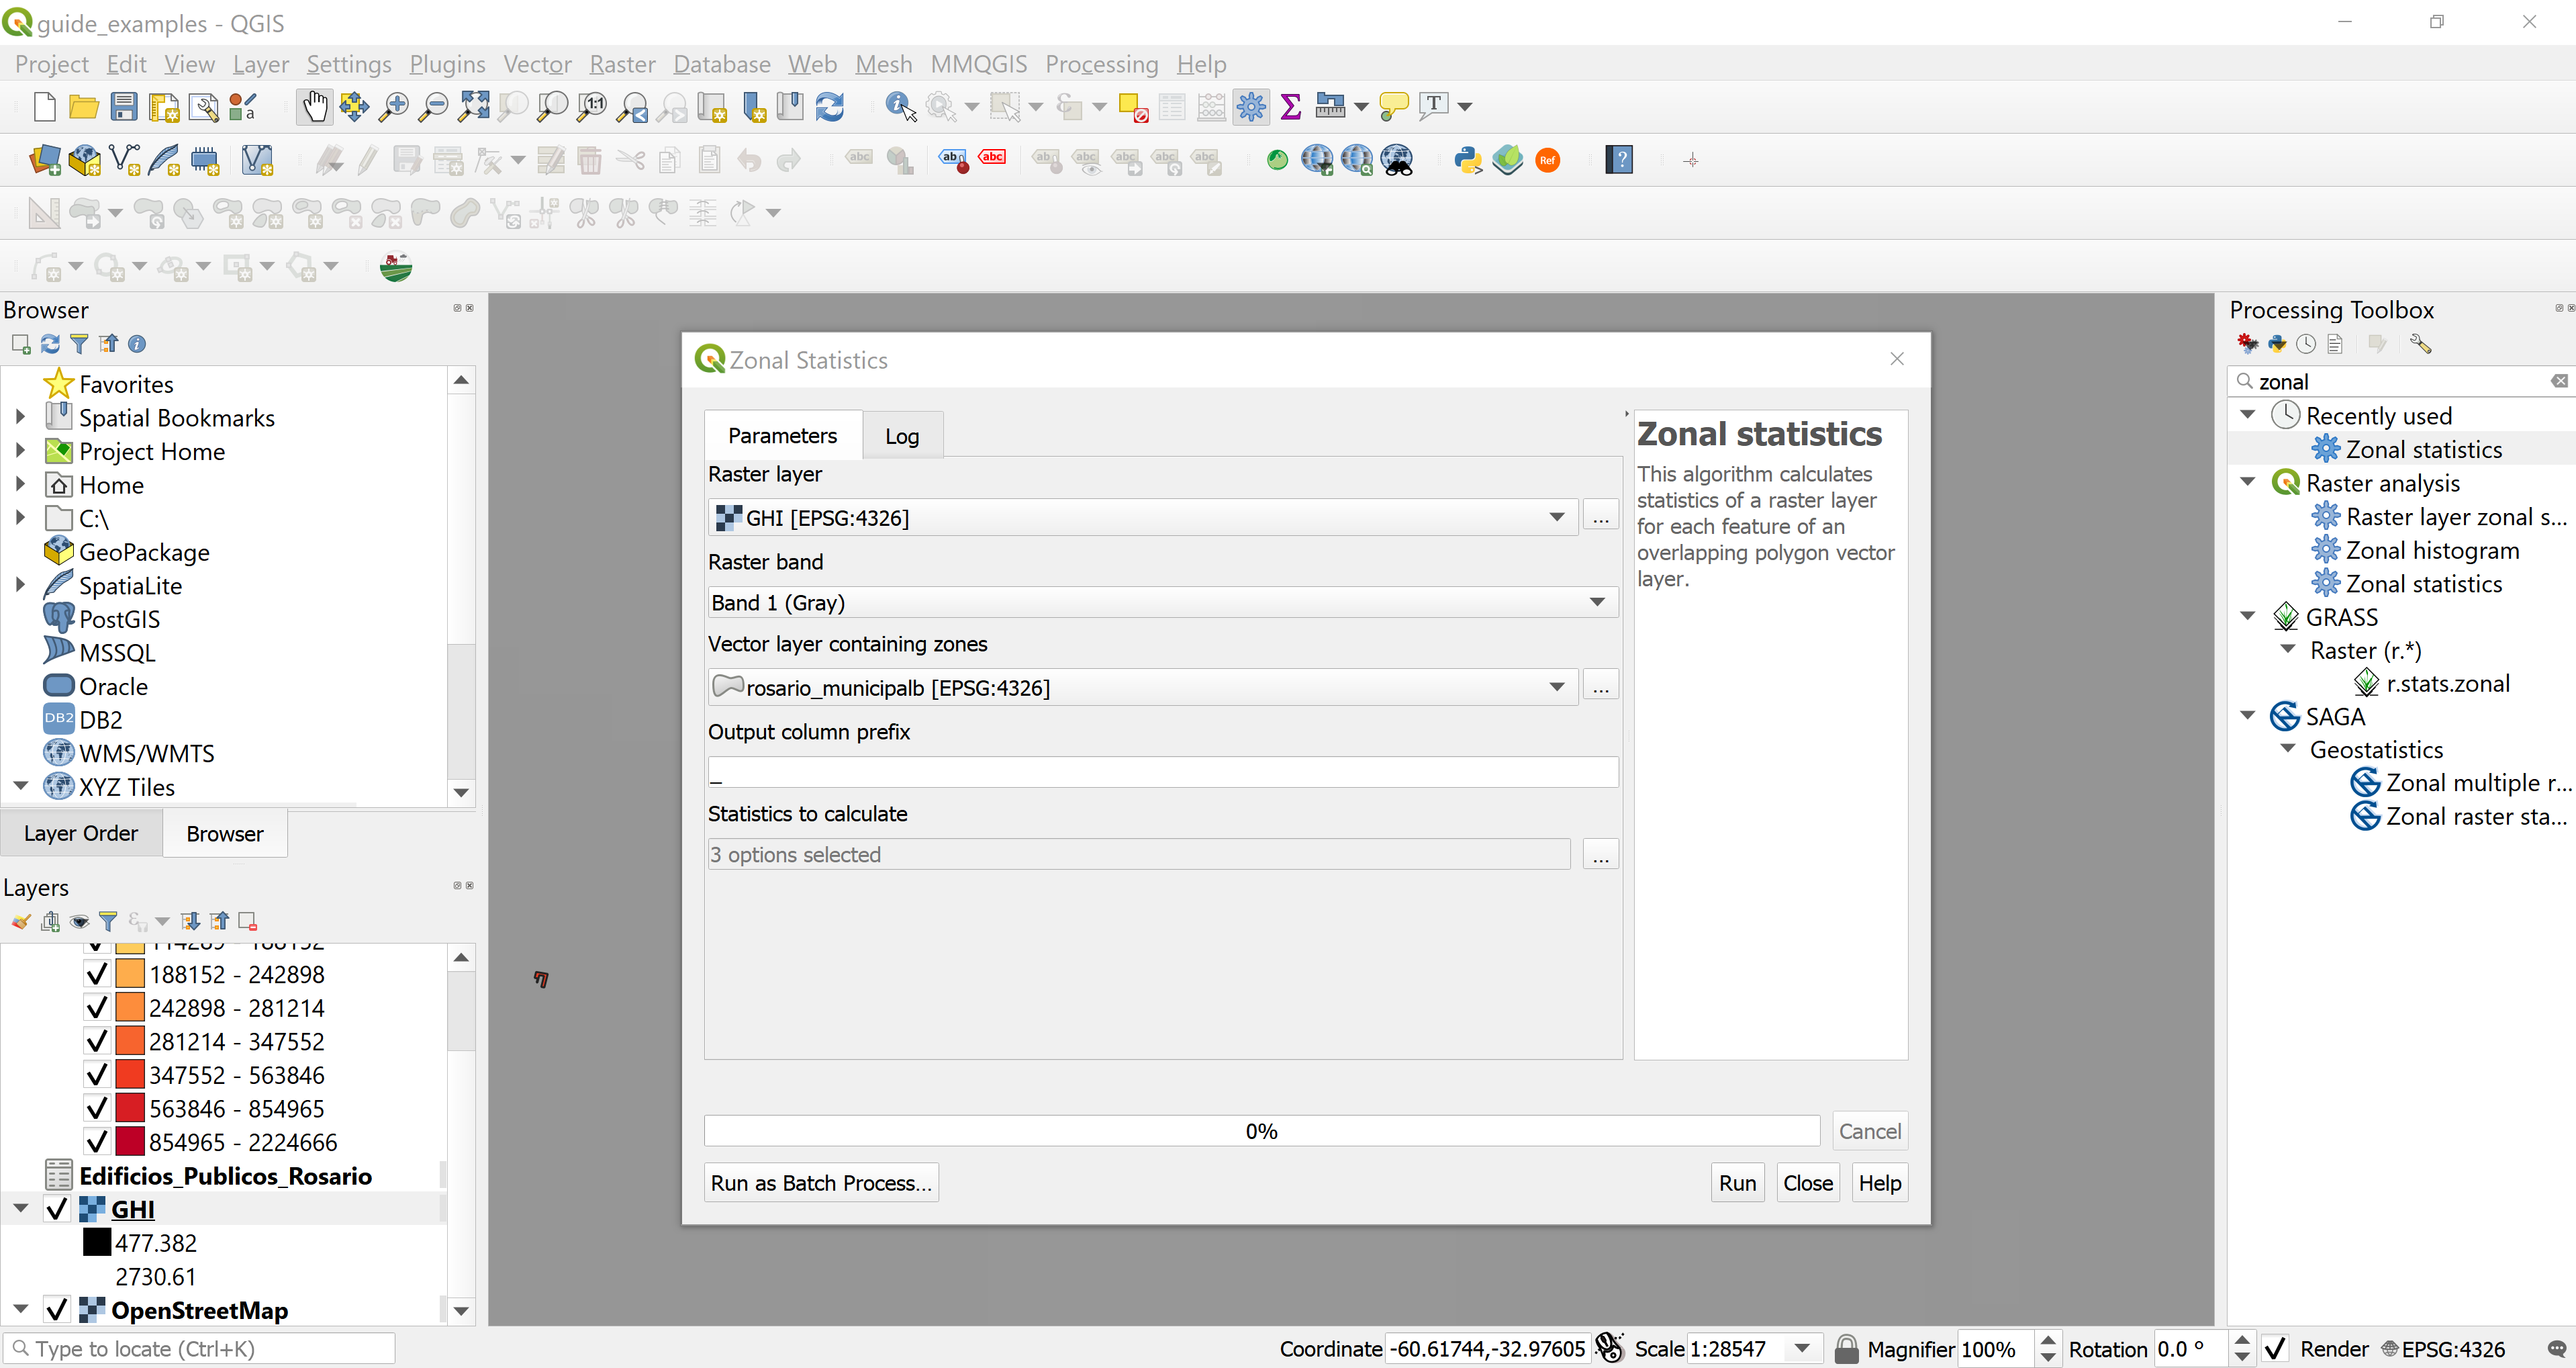Expand the GRASS tools group
This screenshot has width=2576, height=1368.
tap(2250, 615)
